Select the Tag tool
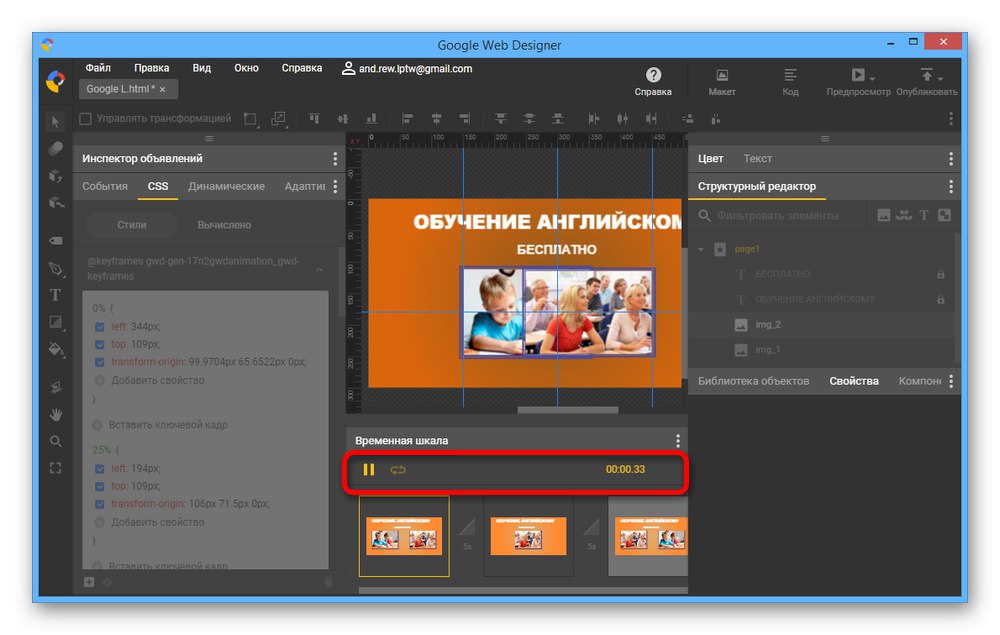 (55, 240)
